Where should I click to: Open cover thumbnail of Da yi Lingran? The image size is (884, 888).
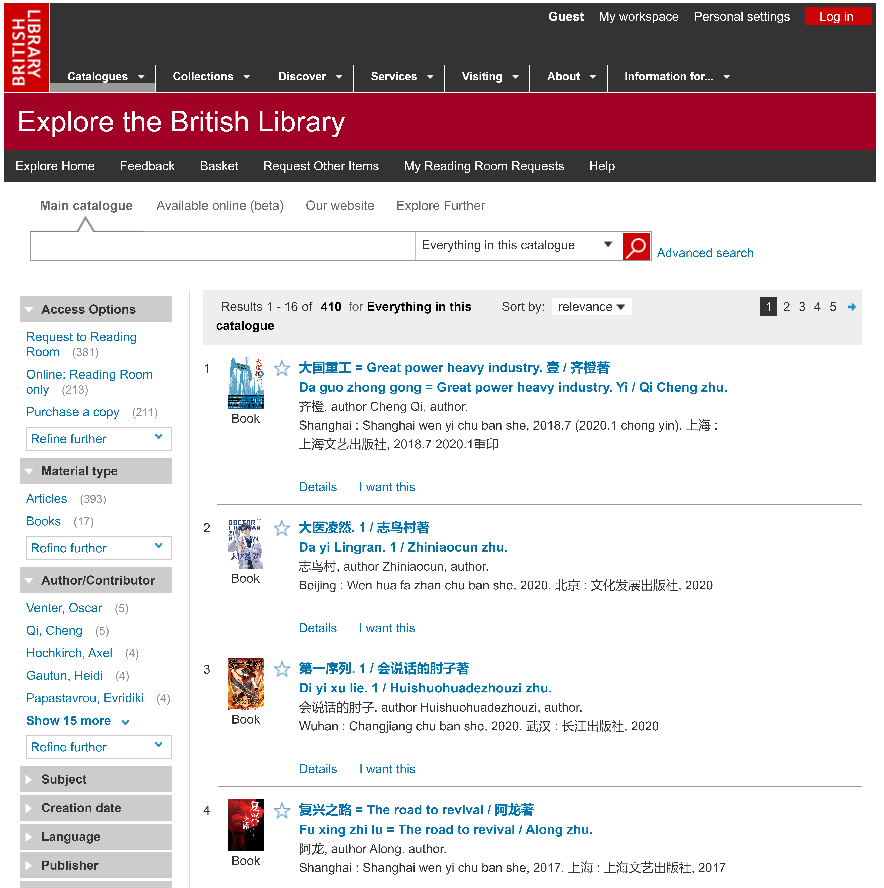pos(246,544)
